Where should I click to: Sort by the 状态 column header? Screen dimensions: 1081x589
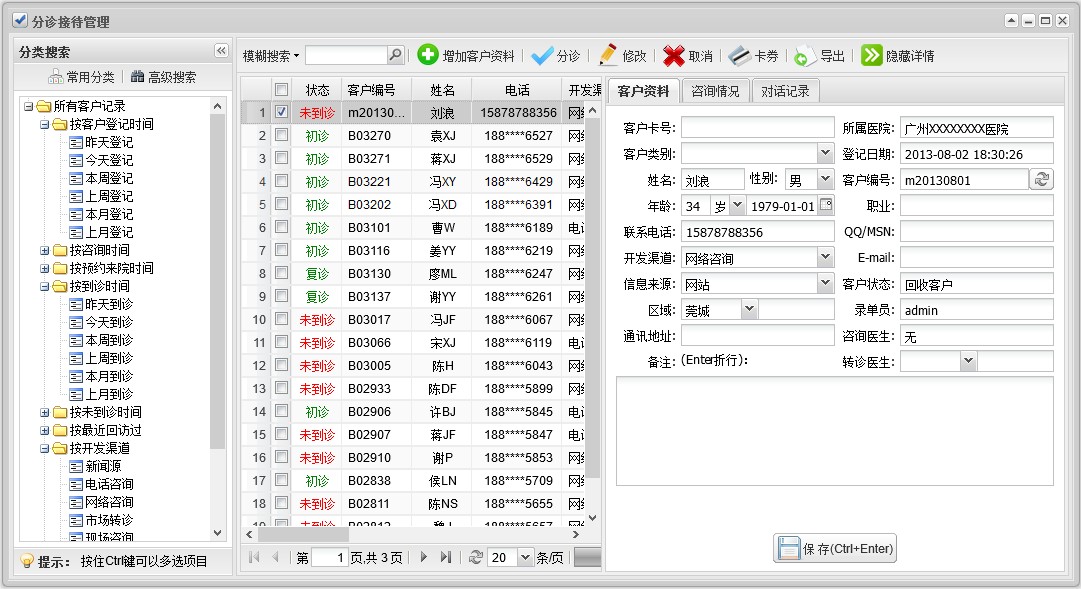point(317,90)
